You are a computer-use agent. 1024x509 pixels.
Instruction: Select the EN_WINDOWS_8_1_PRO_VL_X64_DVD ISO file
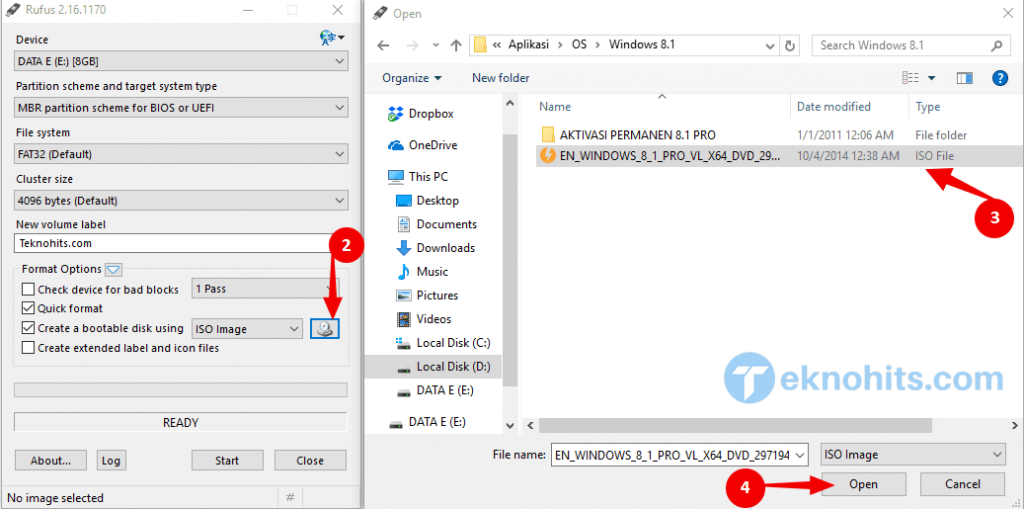pos(780,156)
